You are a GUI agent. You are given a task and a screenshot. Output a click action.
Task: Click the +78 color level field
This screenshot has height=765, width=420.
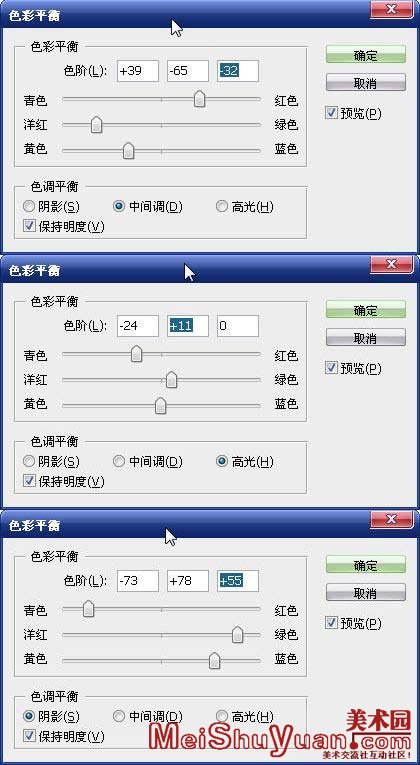[188, 581]
